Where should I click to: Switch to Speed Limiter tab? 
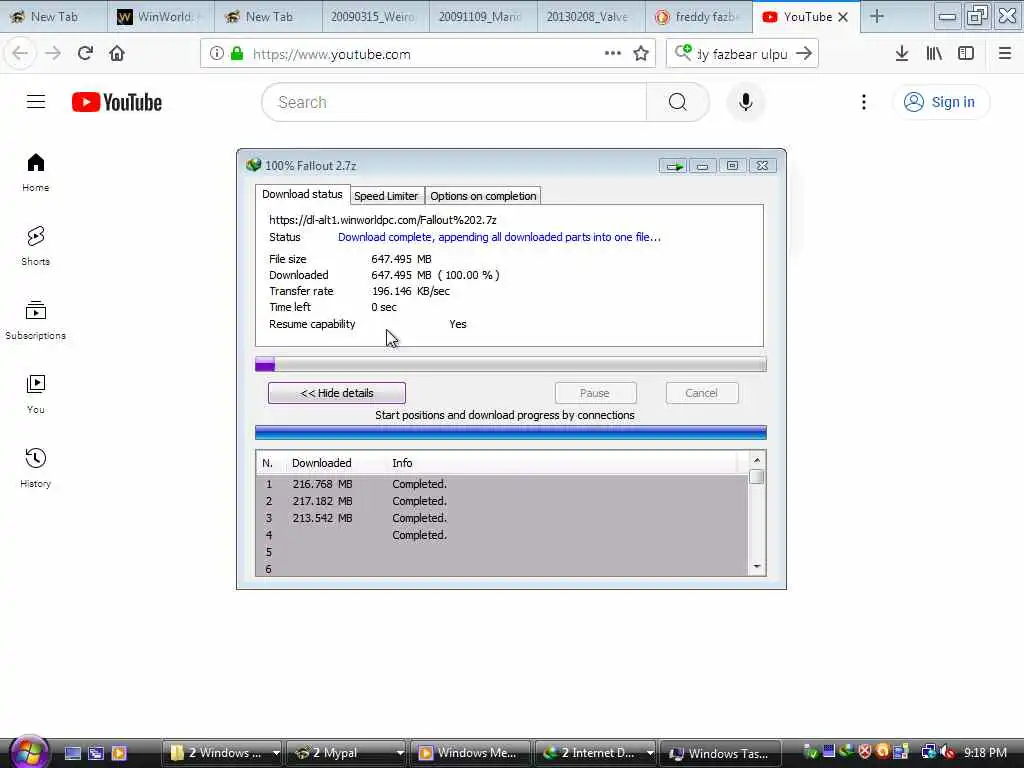point(386,196)
